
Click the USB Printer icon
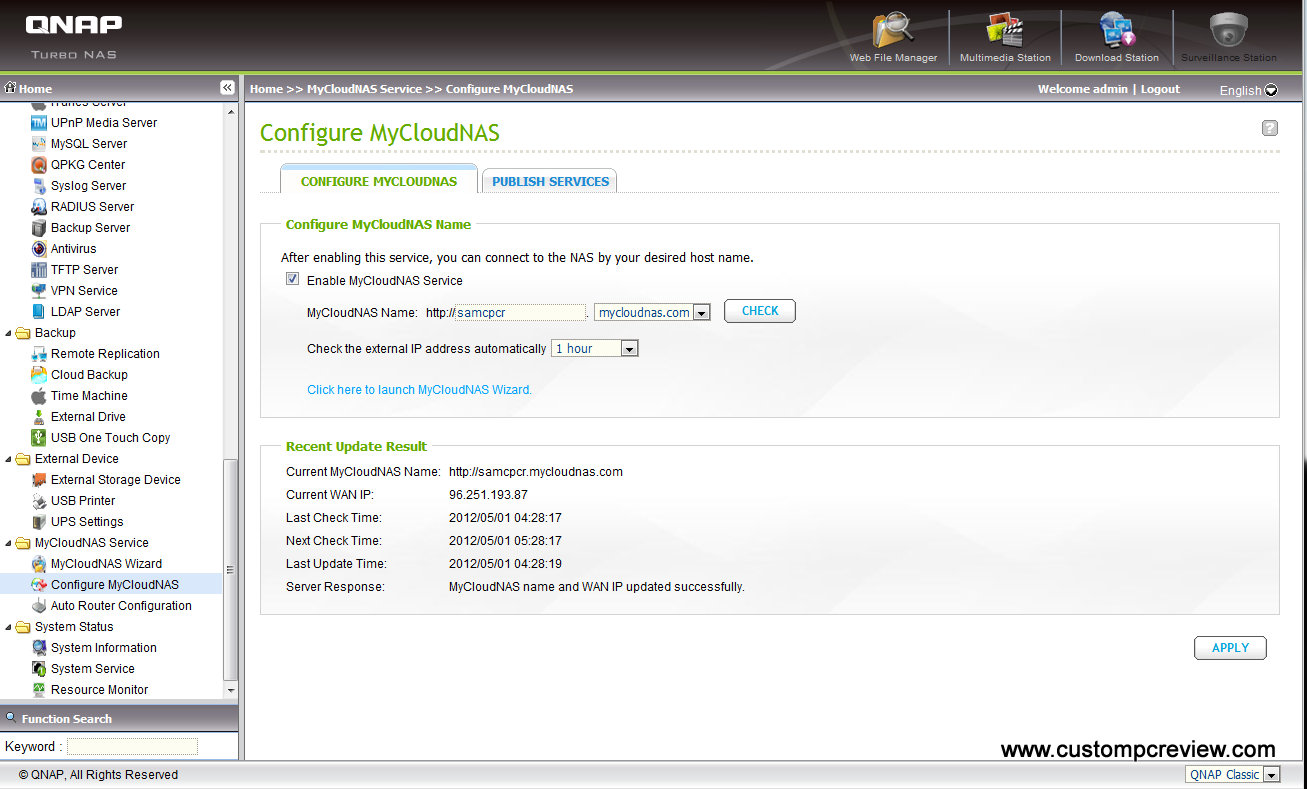tap(39, 501)
